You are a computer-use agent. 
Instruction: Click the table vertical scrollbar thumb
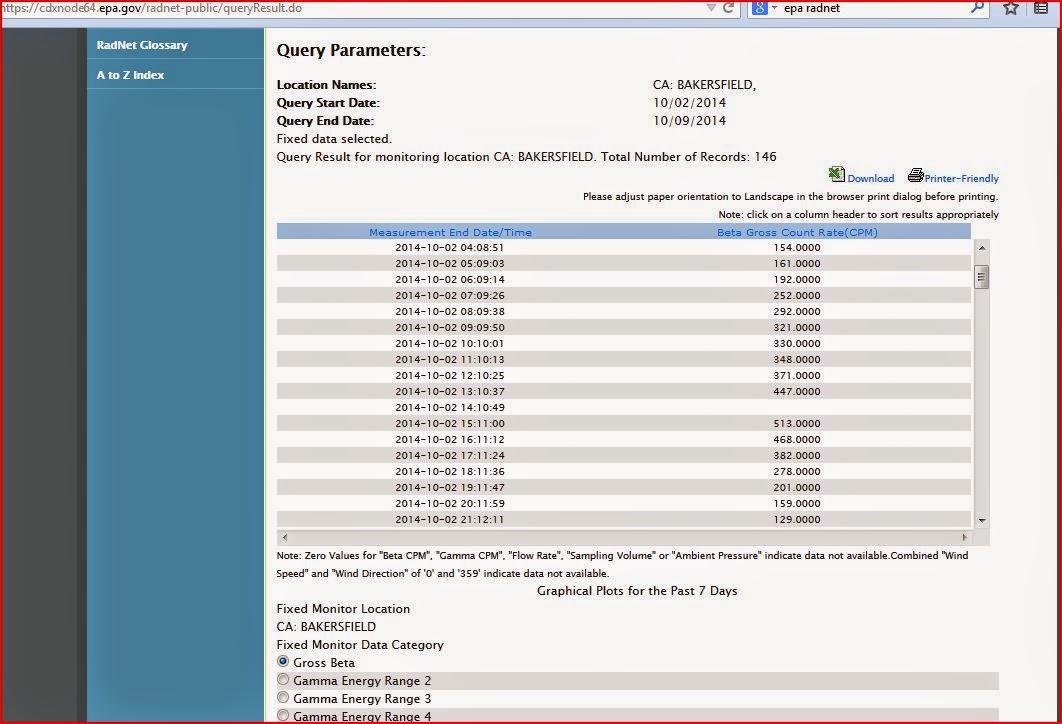[981, 277]
